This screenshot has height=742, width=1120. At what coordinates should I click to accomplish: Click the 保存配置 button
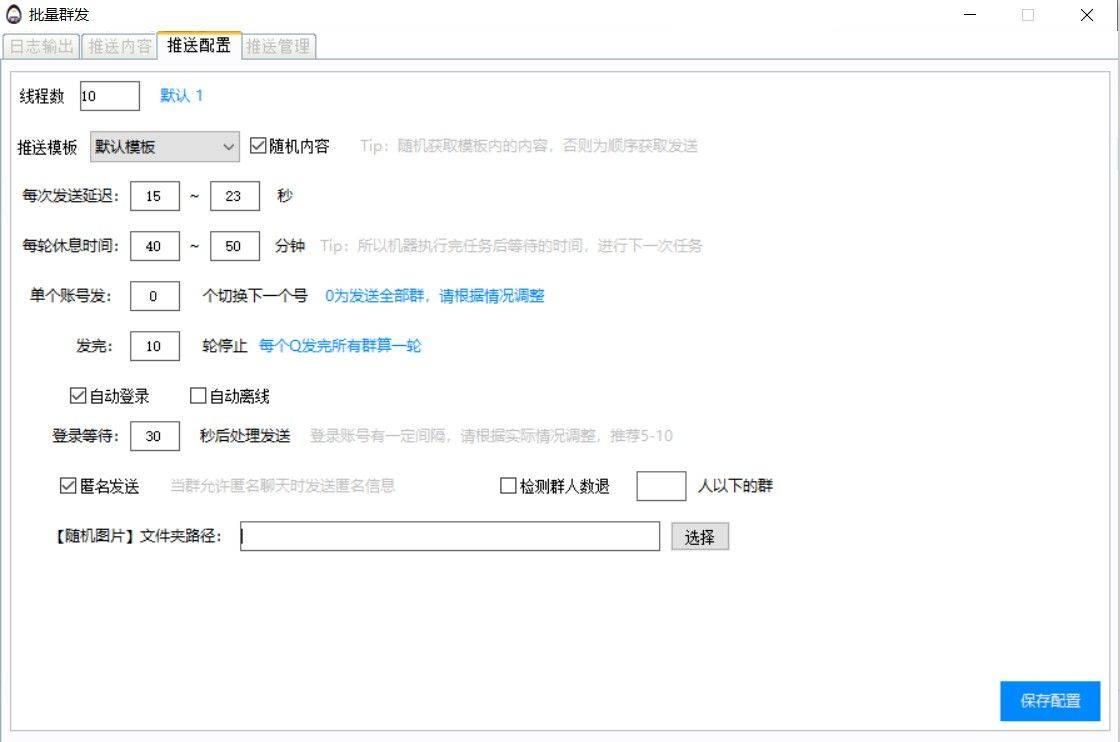pos(1050,701)
